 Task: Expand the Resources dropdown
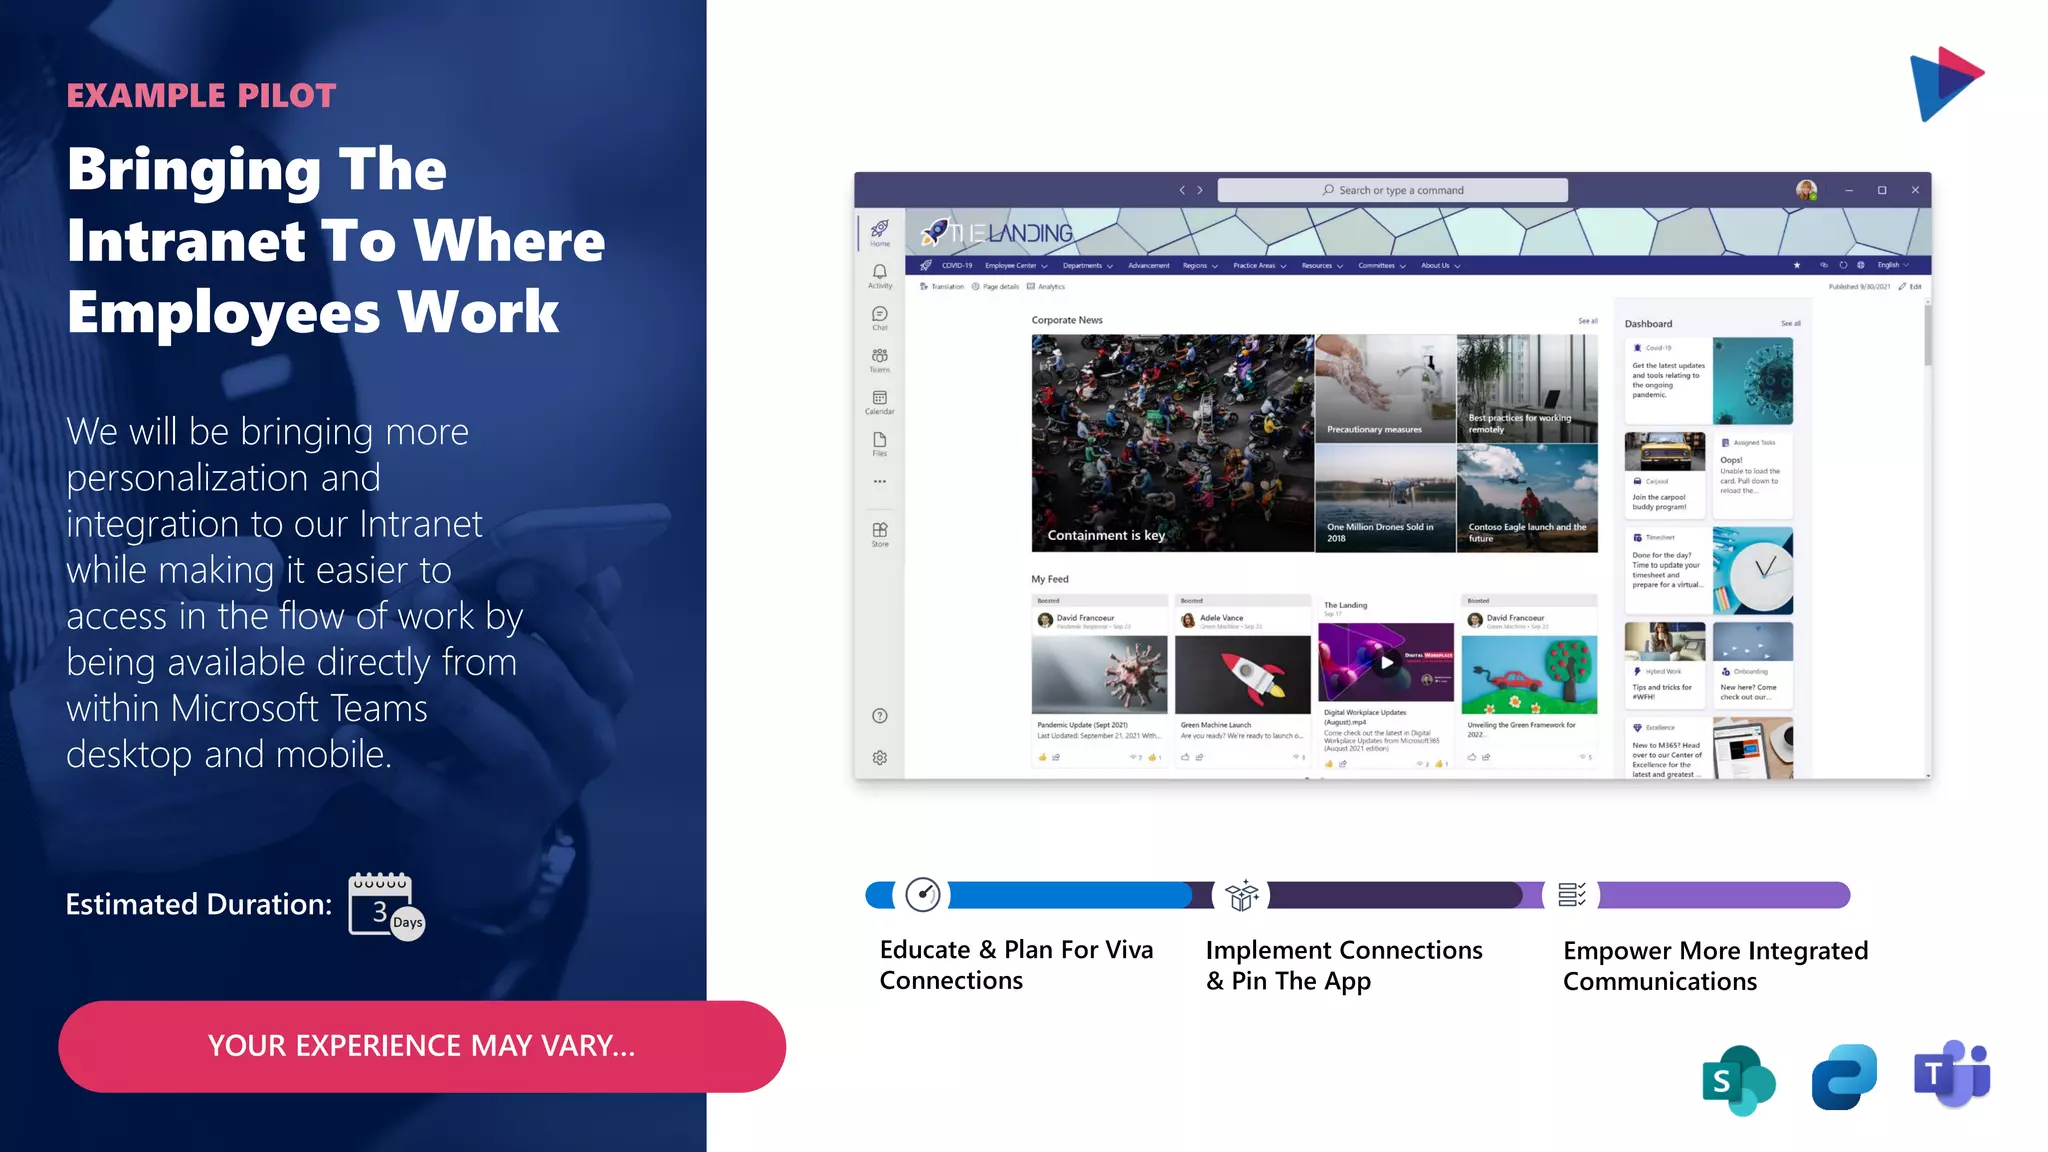1322,266
